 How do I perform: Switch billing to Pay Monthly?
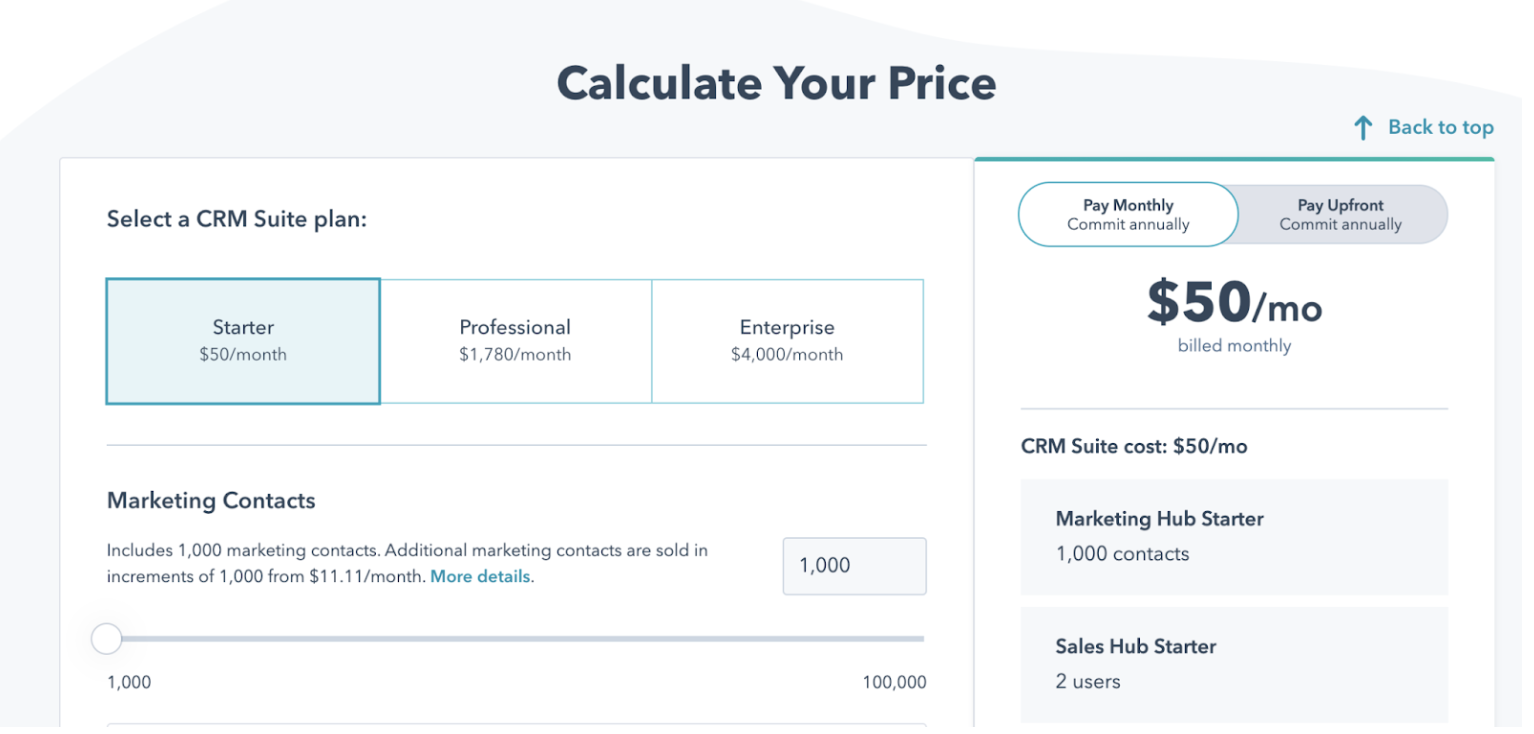(1128, 214)
